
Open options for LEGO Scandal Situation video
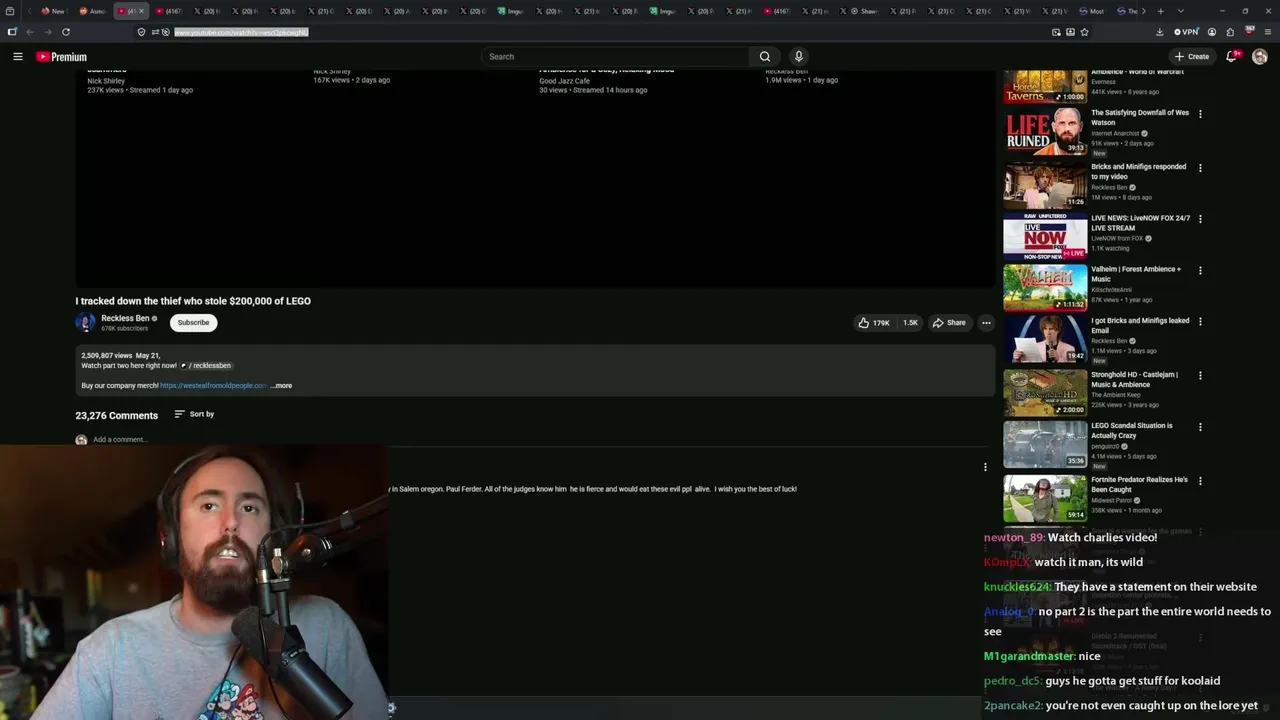1200,427
